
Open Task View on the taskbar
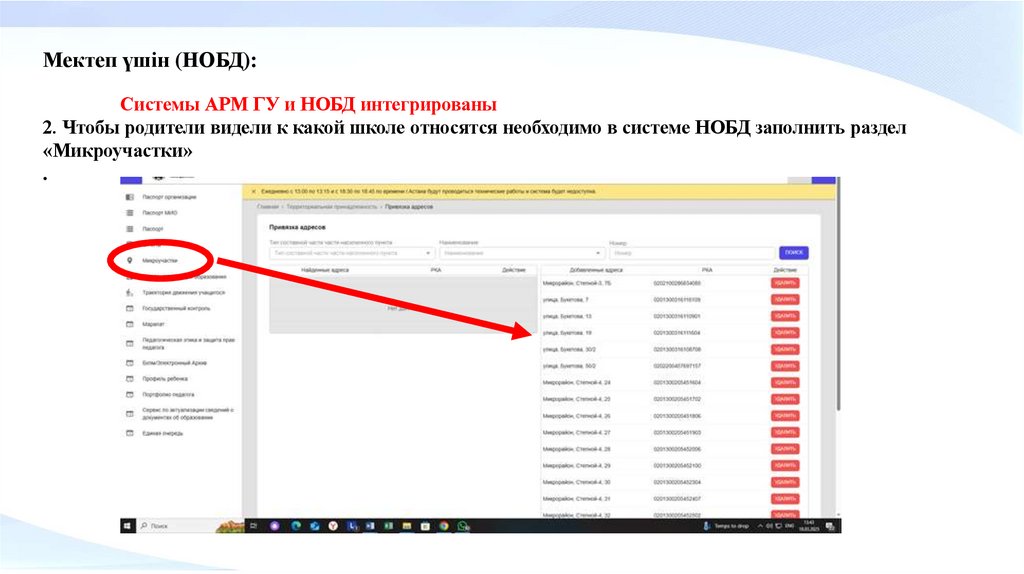pos(254,526)
